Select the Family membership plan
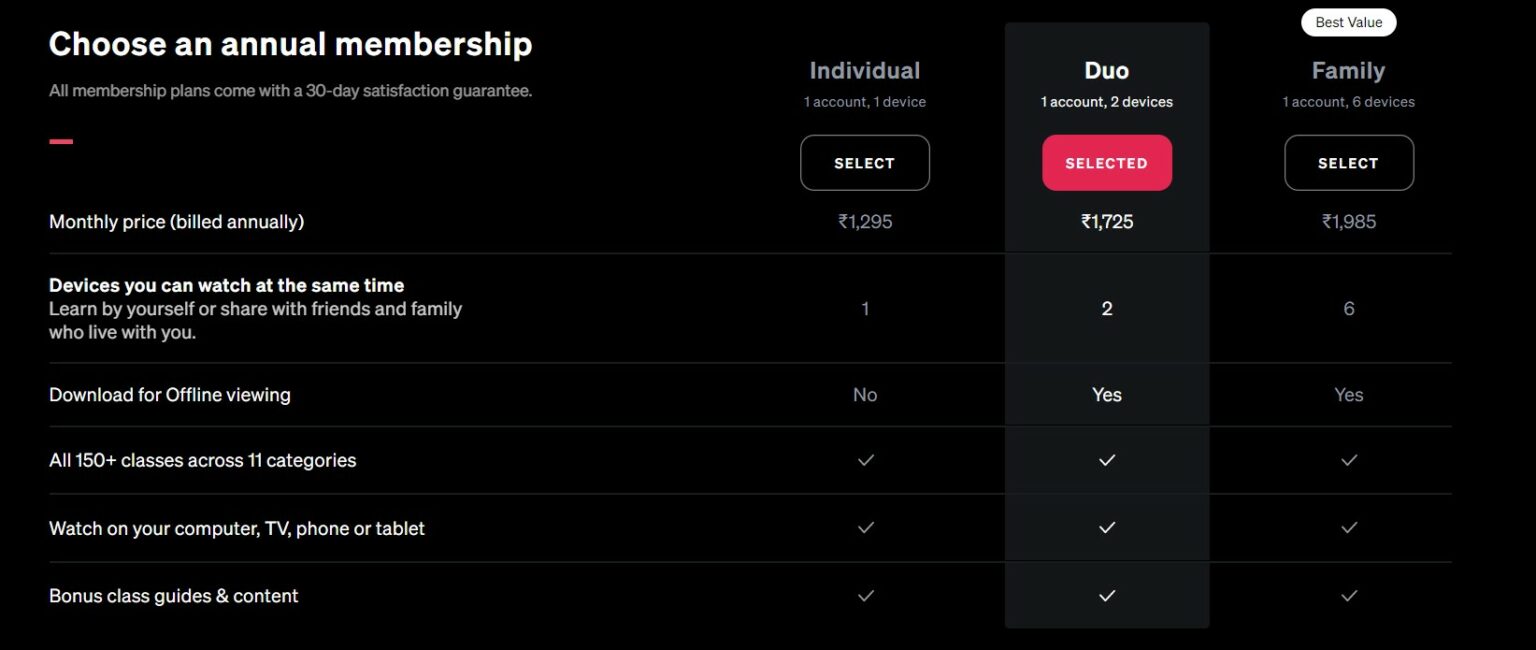The image size is (1536, 650). click(1348, 162)
